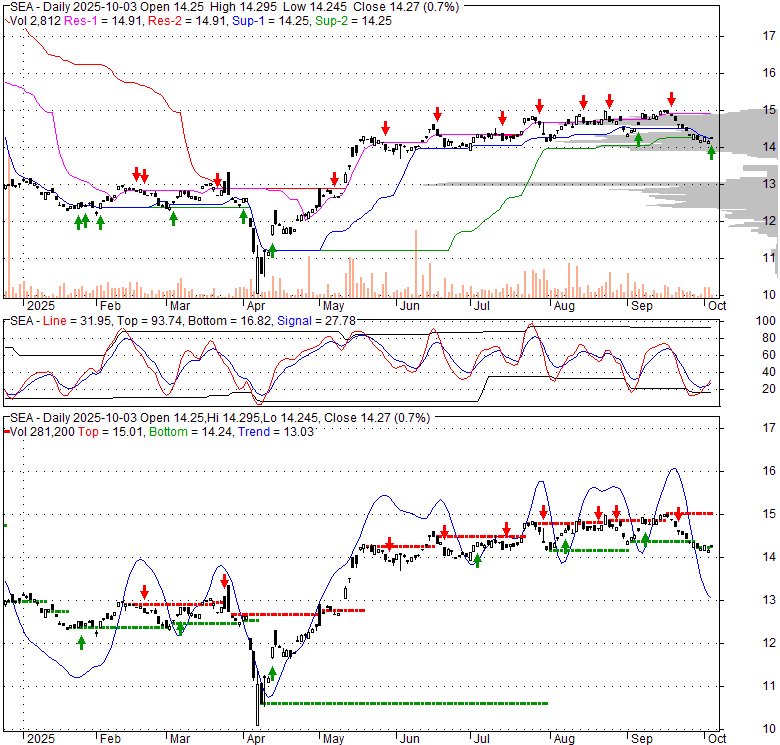
Task: Select the Trend = 13.03 label
Action: (276, 432)
